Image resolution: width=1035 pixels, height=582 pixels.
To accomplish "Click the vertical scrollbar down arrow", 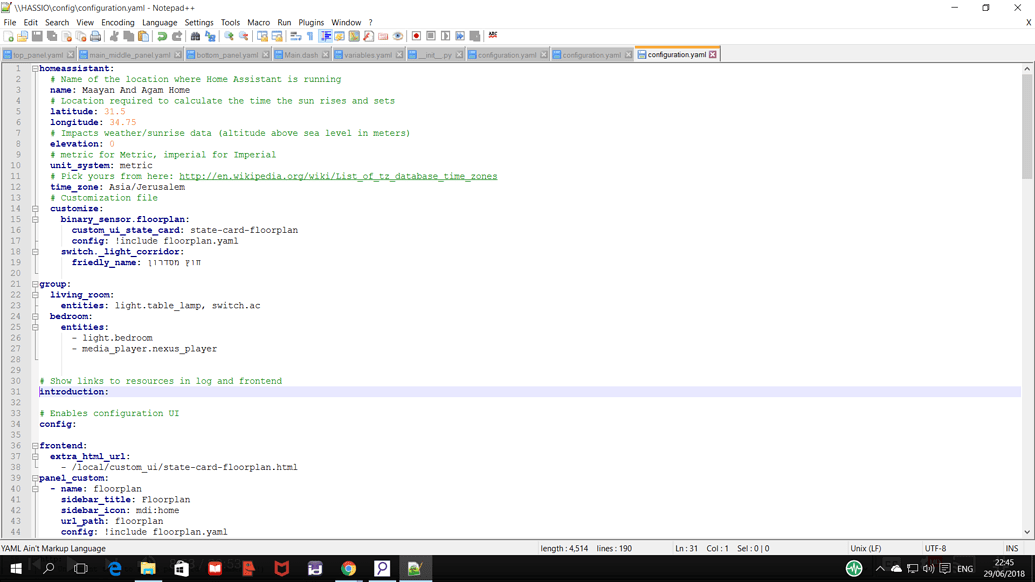I will coord(1027,532).
